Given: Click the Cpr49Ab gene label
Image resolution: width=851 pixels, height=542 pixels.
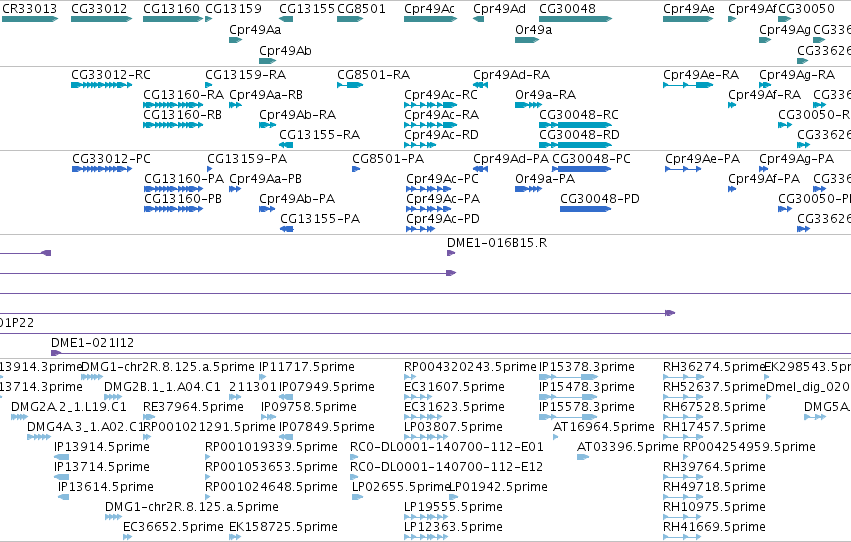Looking at the screenshot, I should (x=285, y=50).
